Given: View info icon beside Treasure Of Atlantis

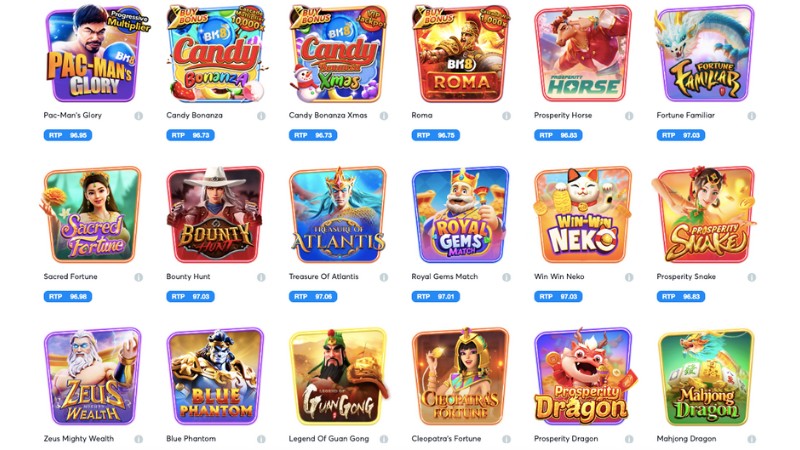Looking at the screenshot, I should [384, 277].
